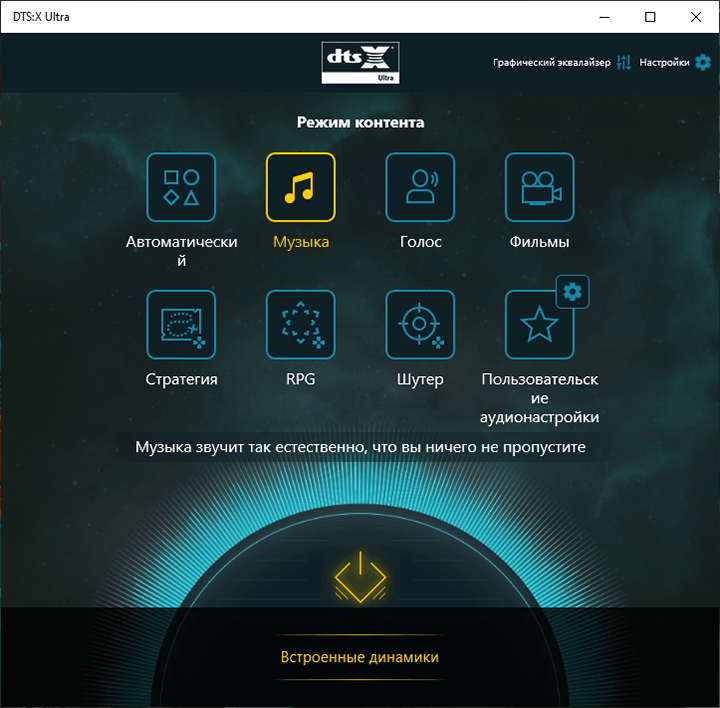720x708 pixels.
Task: Click the Голос label text
Action: pyautogui.click(x=420, y=242)
